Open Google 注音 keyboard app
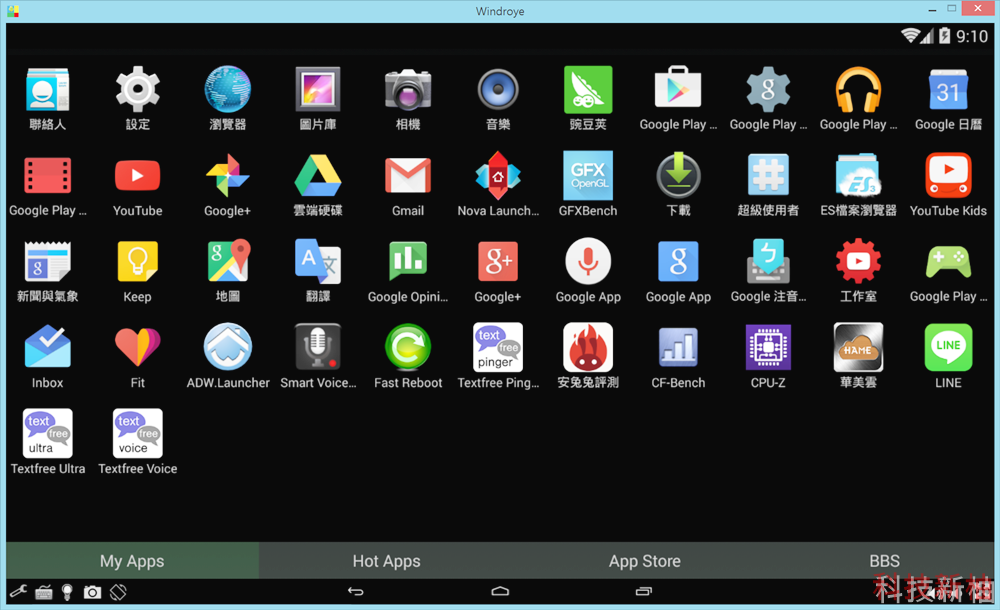Viewport: 1000px width, 610px height. tap(768, 261)
